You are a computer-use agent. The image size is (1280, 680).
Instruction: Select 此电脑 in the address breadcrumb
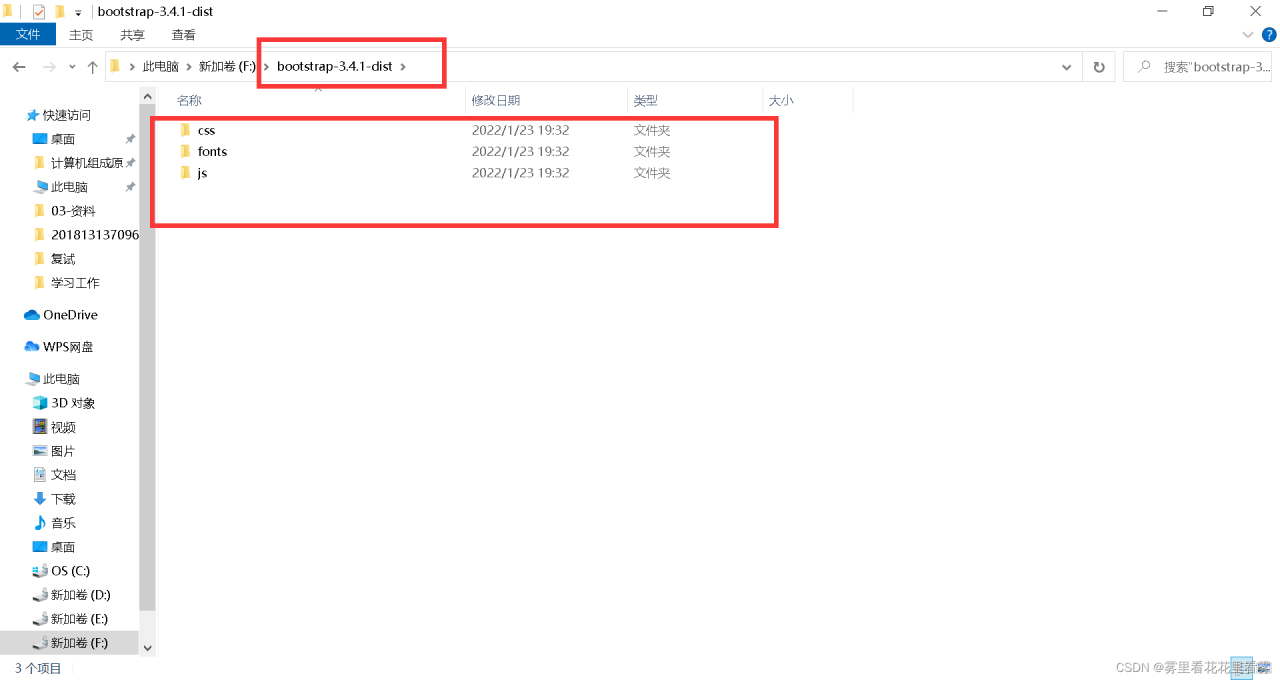[x=160, y=67]
